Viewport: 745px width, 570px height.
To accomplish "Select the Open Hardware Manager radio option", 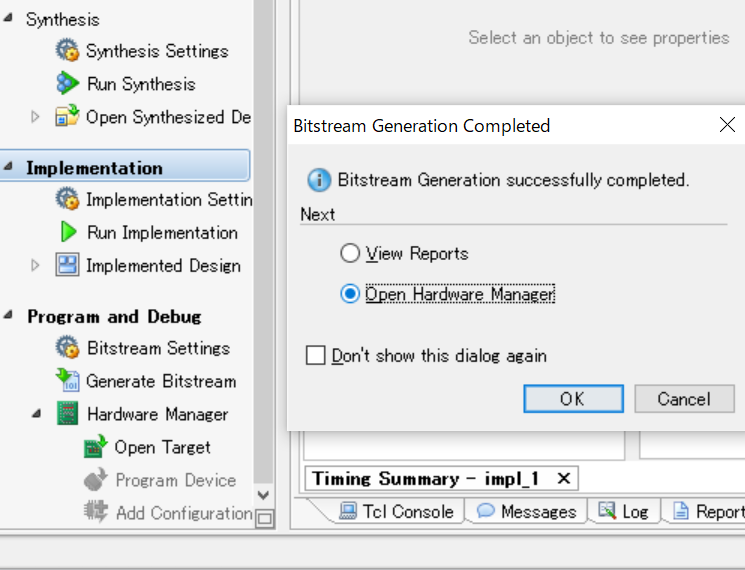I will (x=350, y=294).
